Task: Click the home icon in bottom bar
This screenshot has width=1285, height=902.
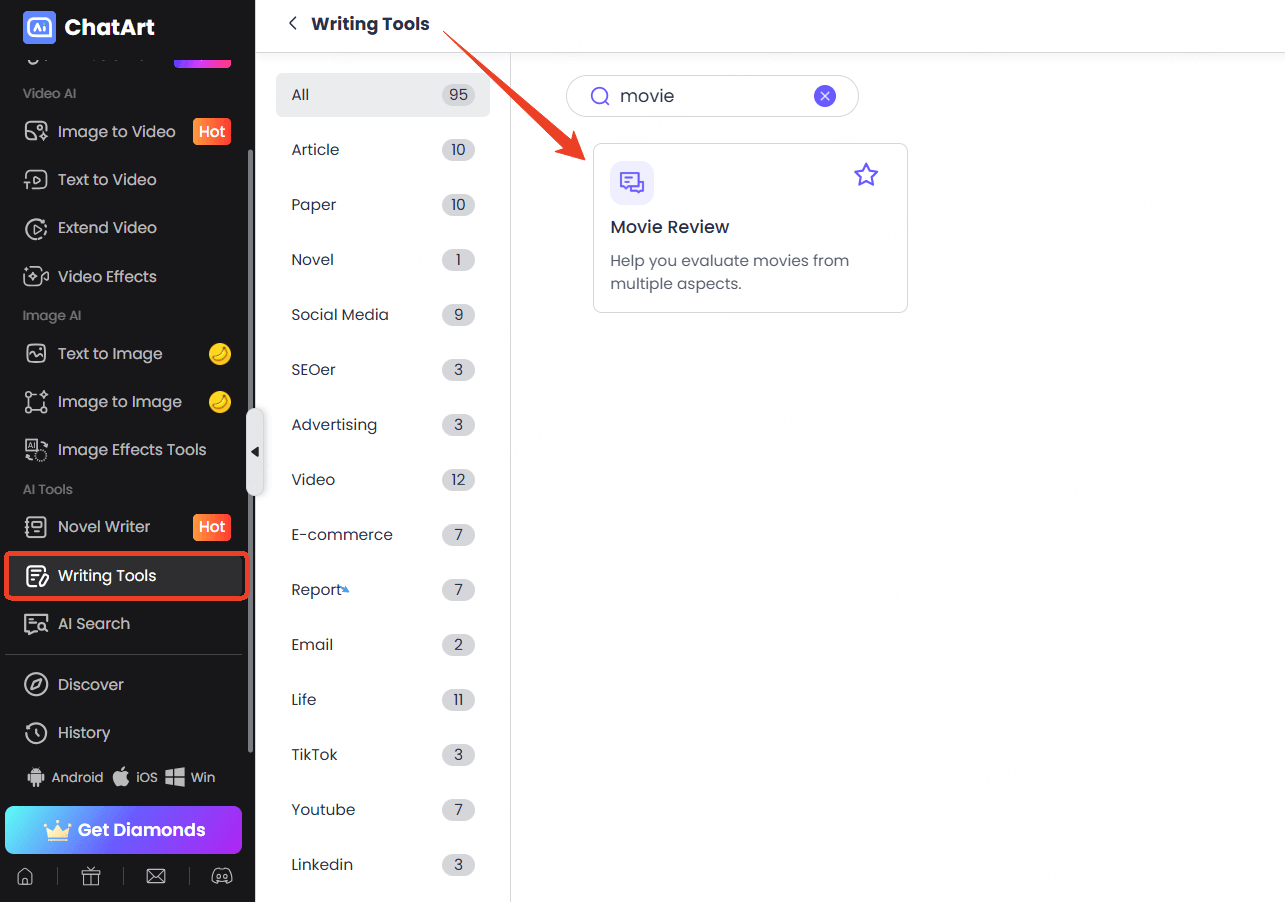Action: tap(25, 876)
